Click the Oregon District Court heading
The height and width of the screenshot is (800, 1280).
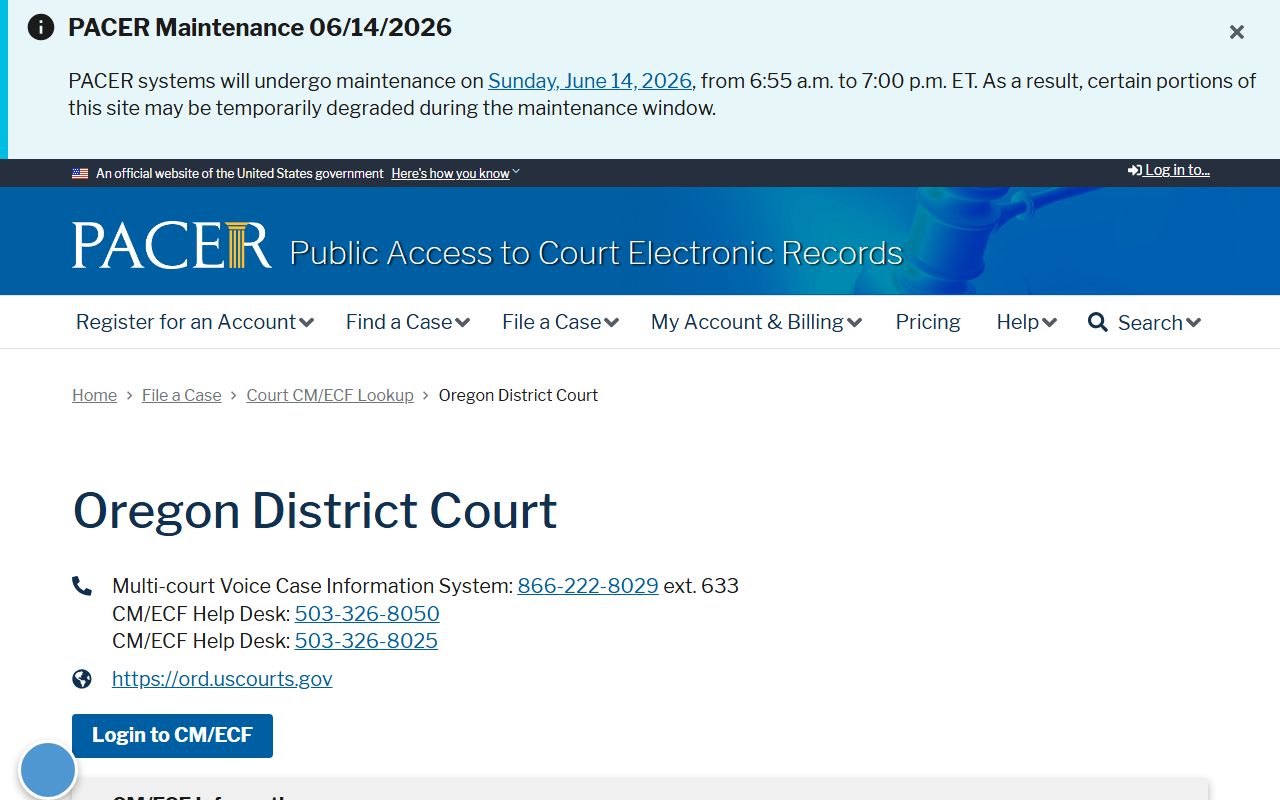coord(315,510)
